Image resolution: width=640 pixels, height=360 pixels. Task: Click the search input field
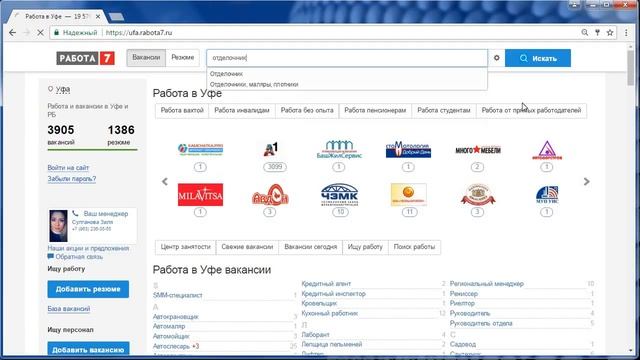pos(347,58)
